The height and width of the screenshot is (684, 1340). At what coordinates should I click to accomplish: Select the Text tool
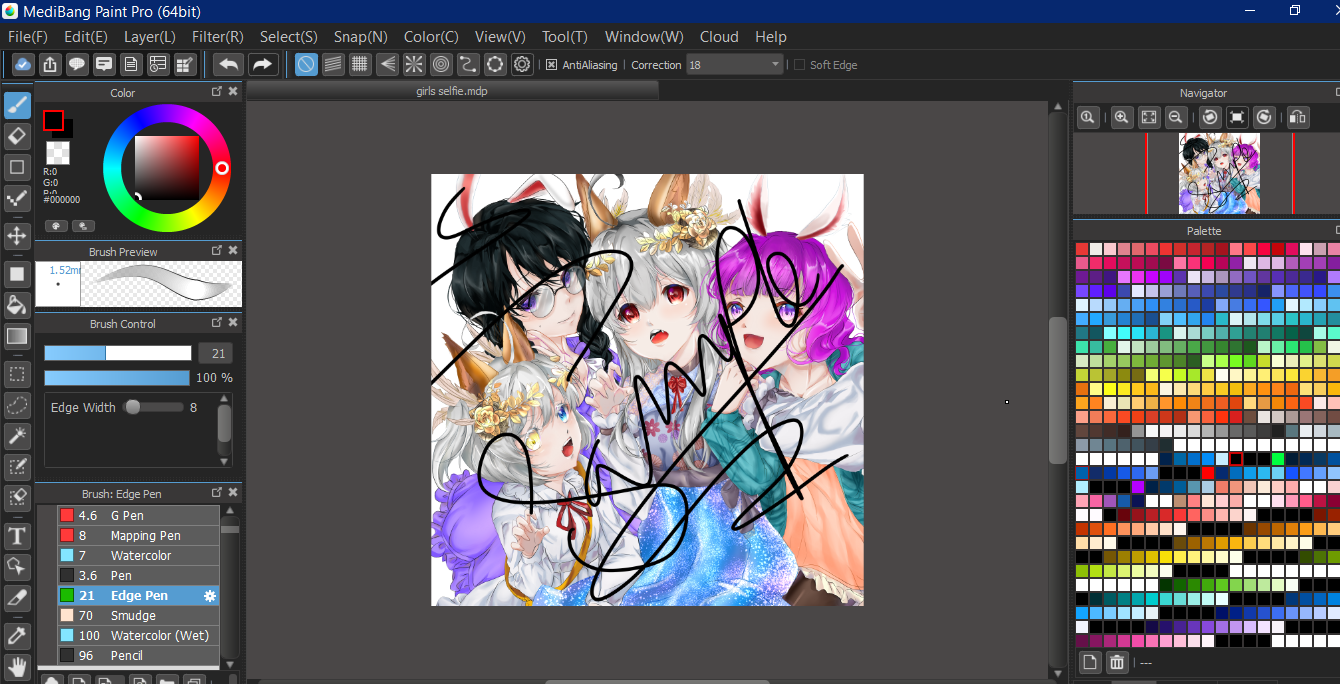(x=16, y=536)
